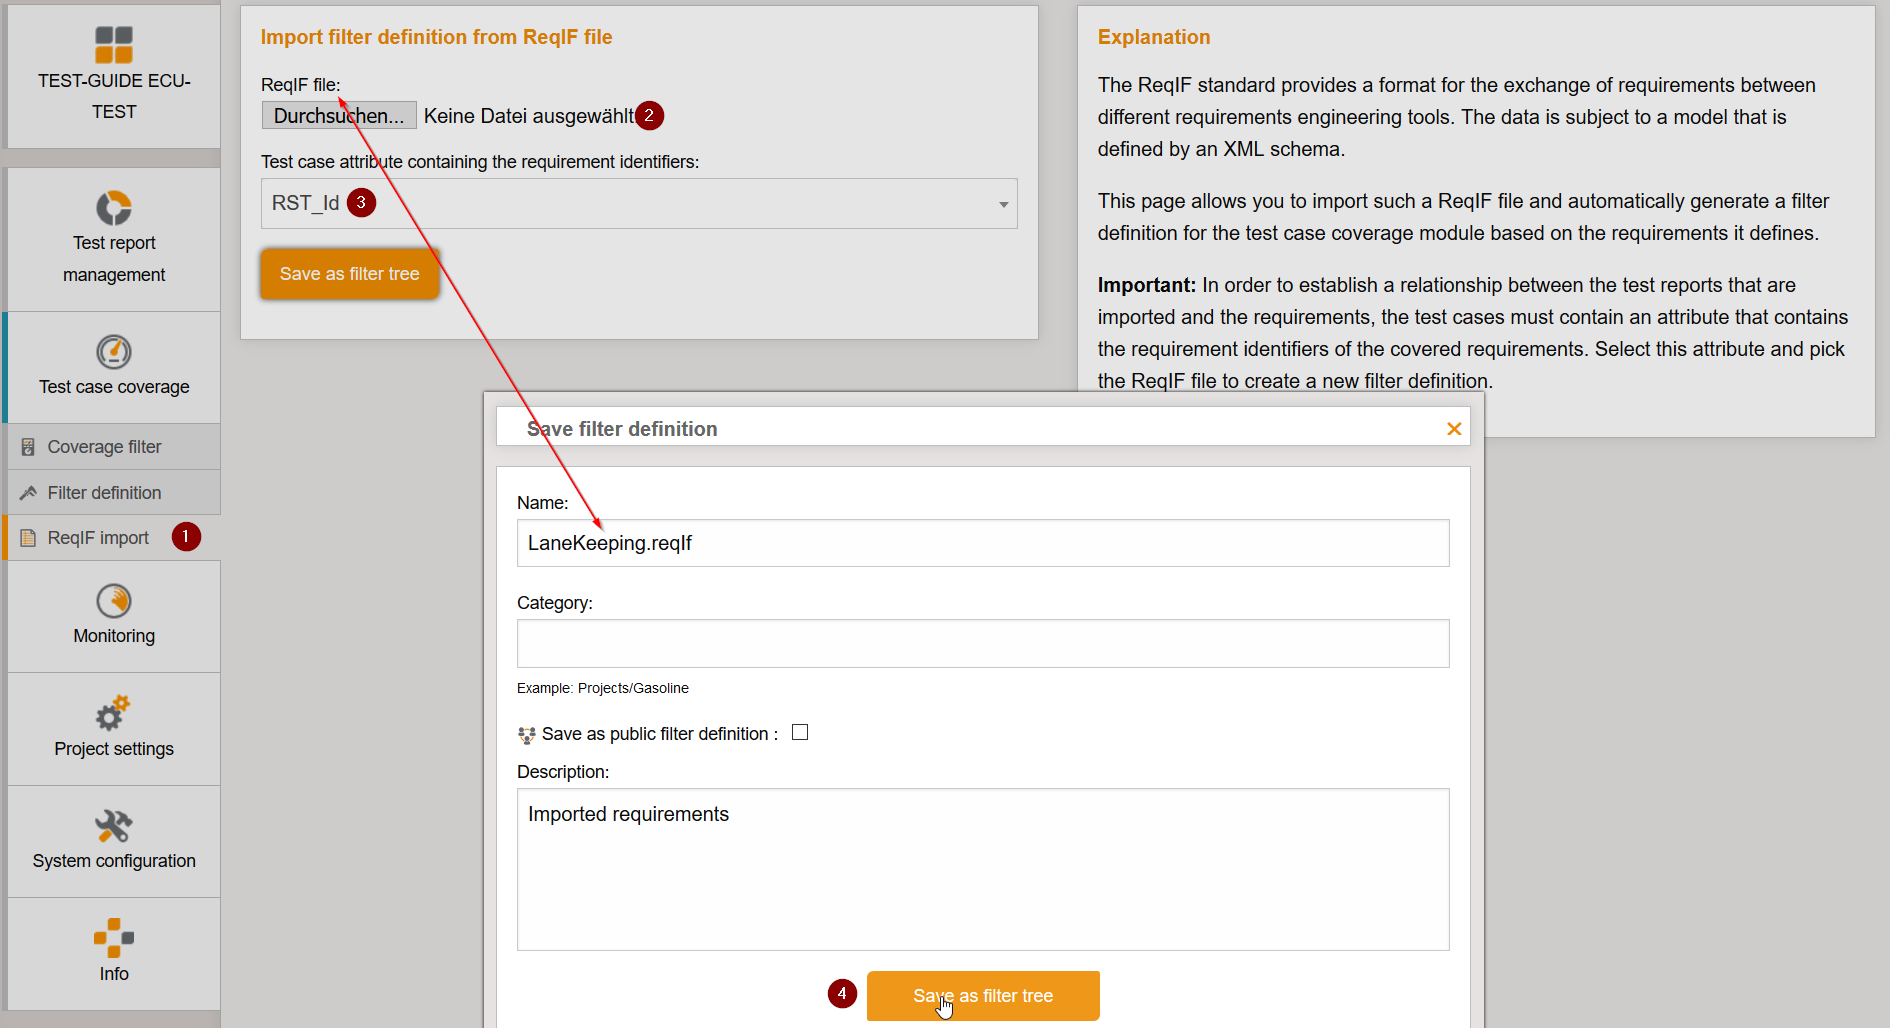Image resolution: width=1890 pixels, height=1028 pixels.
Task: Open Project settings gear icon
Action: [113, 713]
